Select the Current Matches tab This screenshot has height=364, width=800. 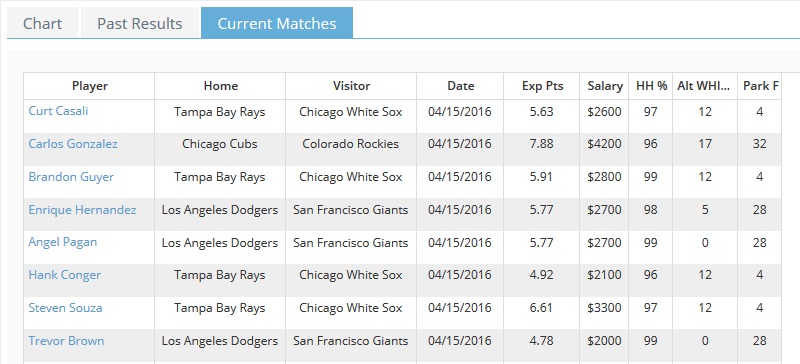277,23
